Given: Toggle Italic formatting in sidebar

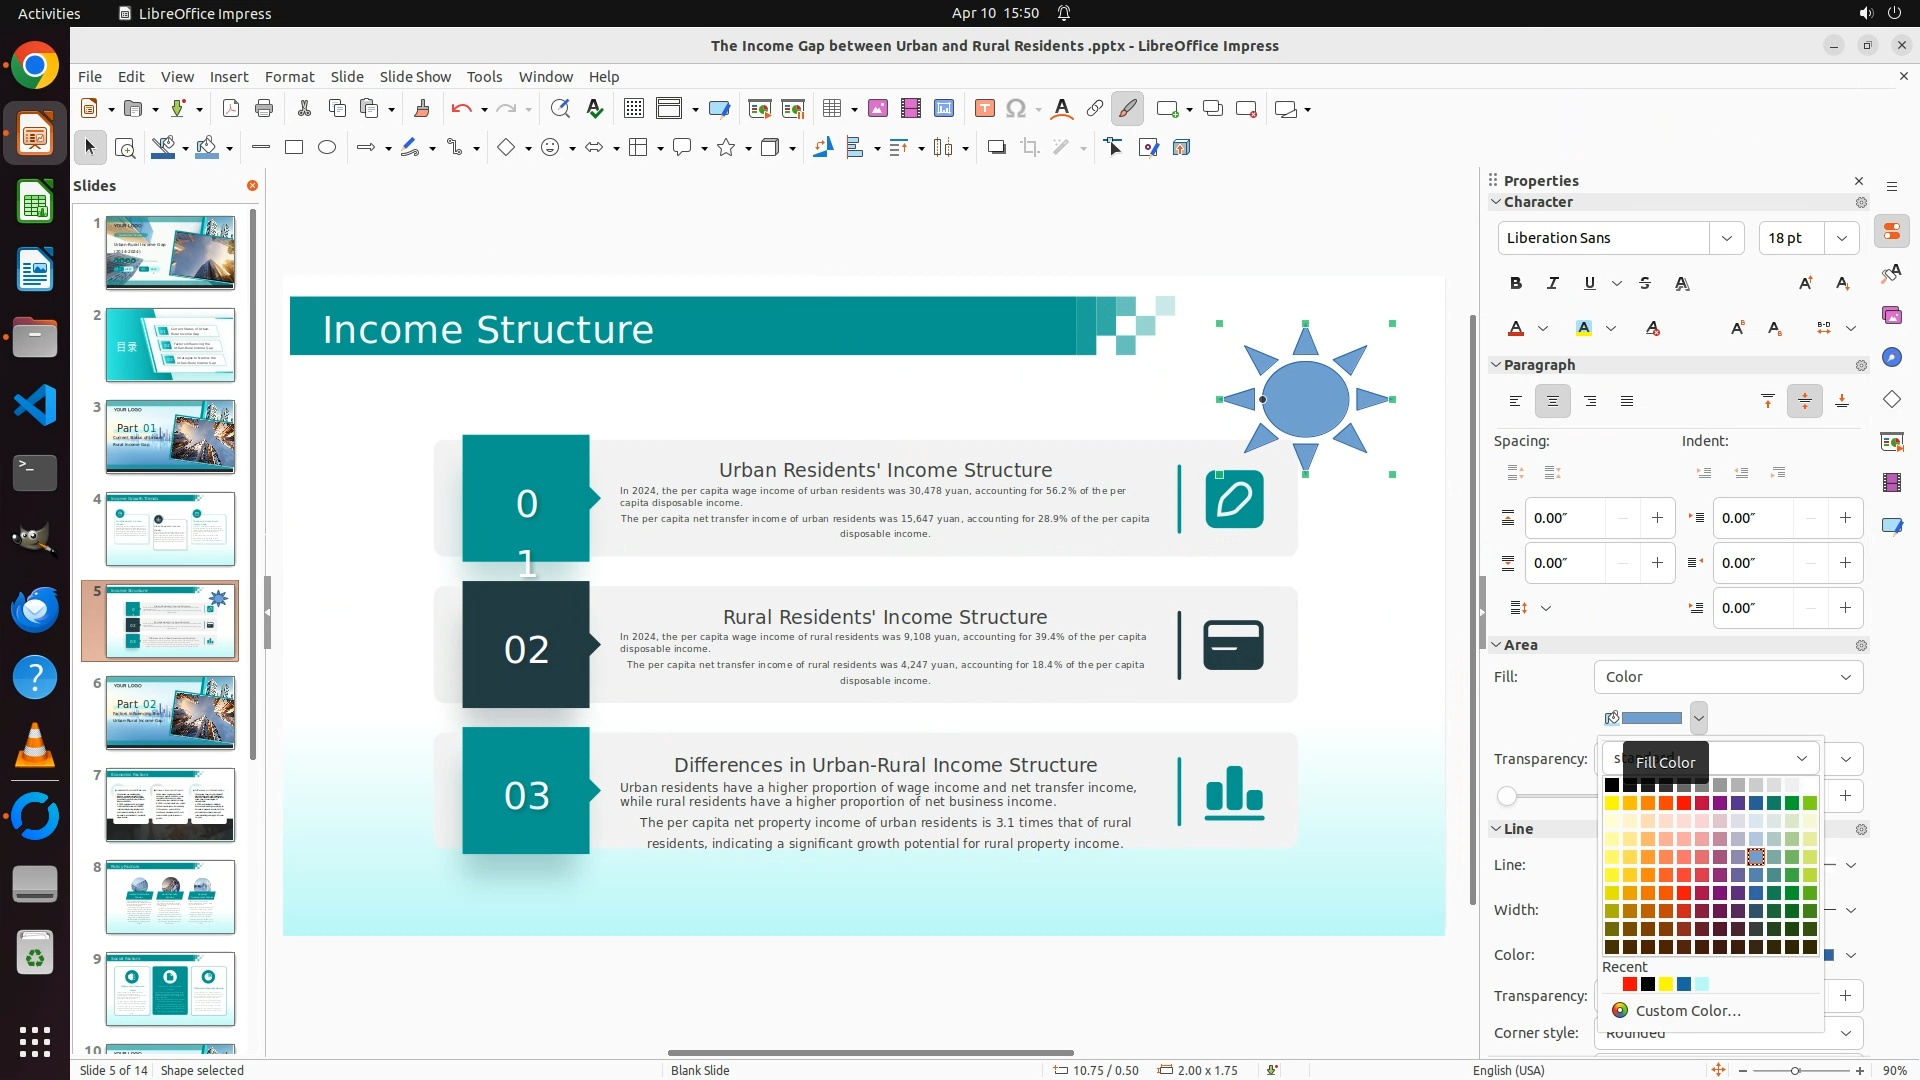Looking at the screenshot, I should pyautogui.click(x=1553, y=284).
